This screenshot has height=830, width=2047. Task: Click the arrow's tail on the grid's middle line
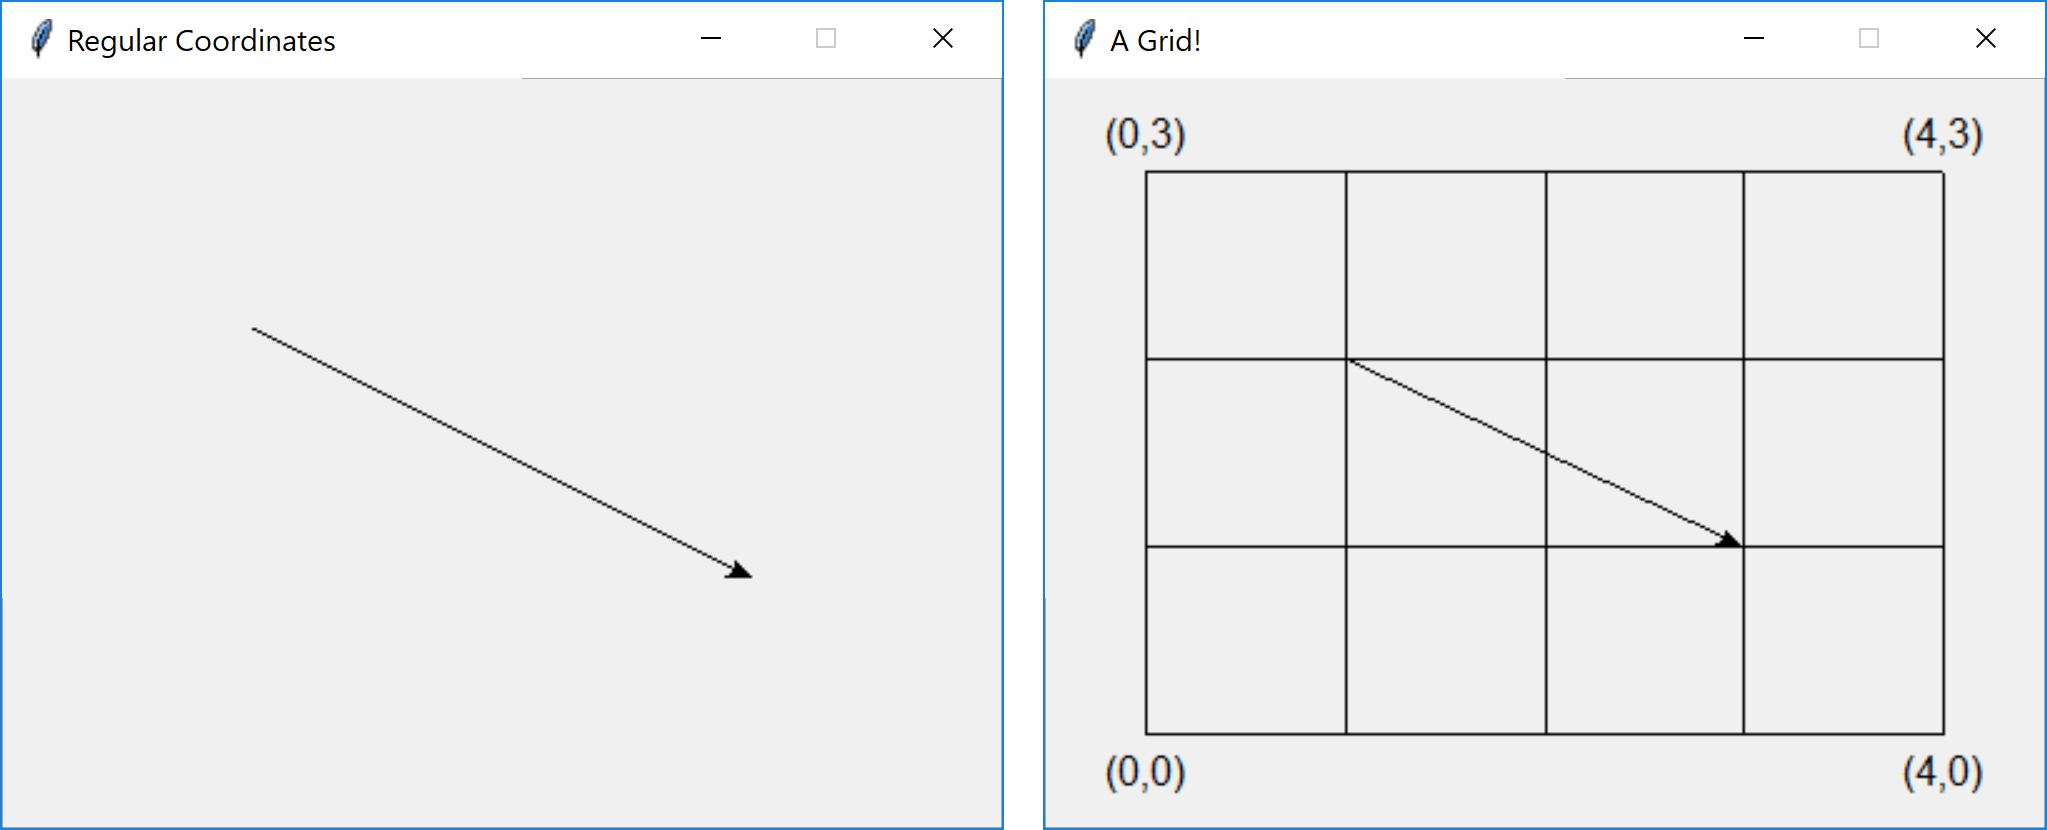pos(1349,360)
